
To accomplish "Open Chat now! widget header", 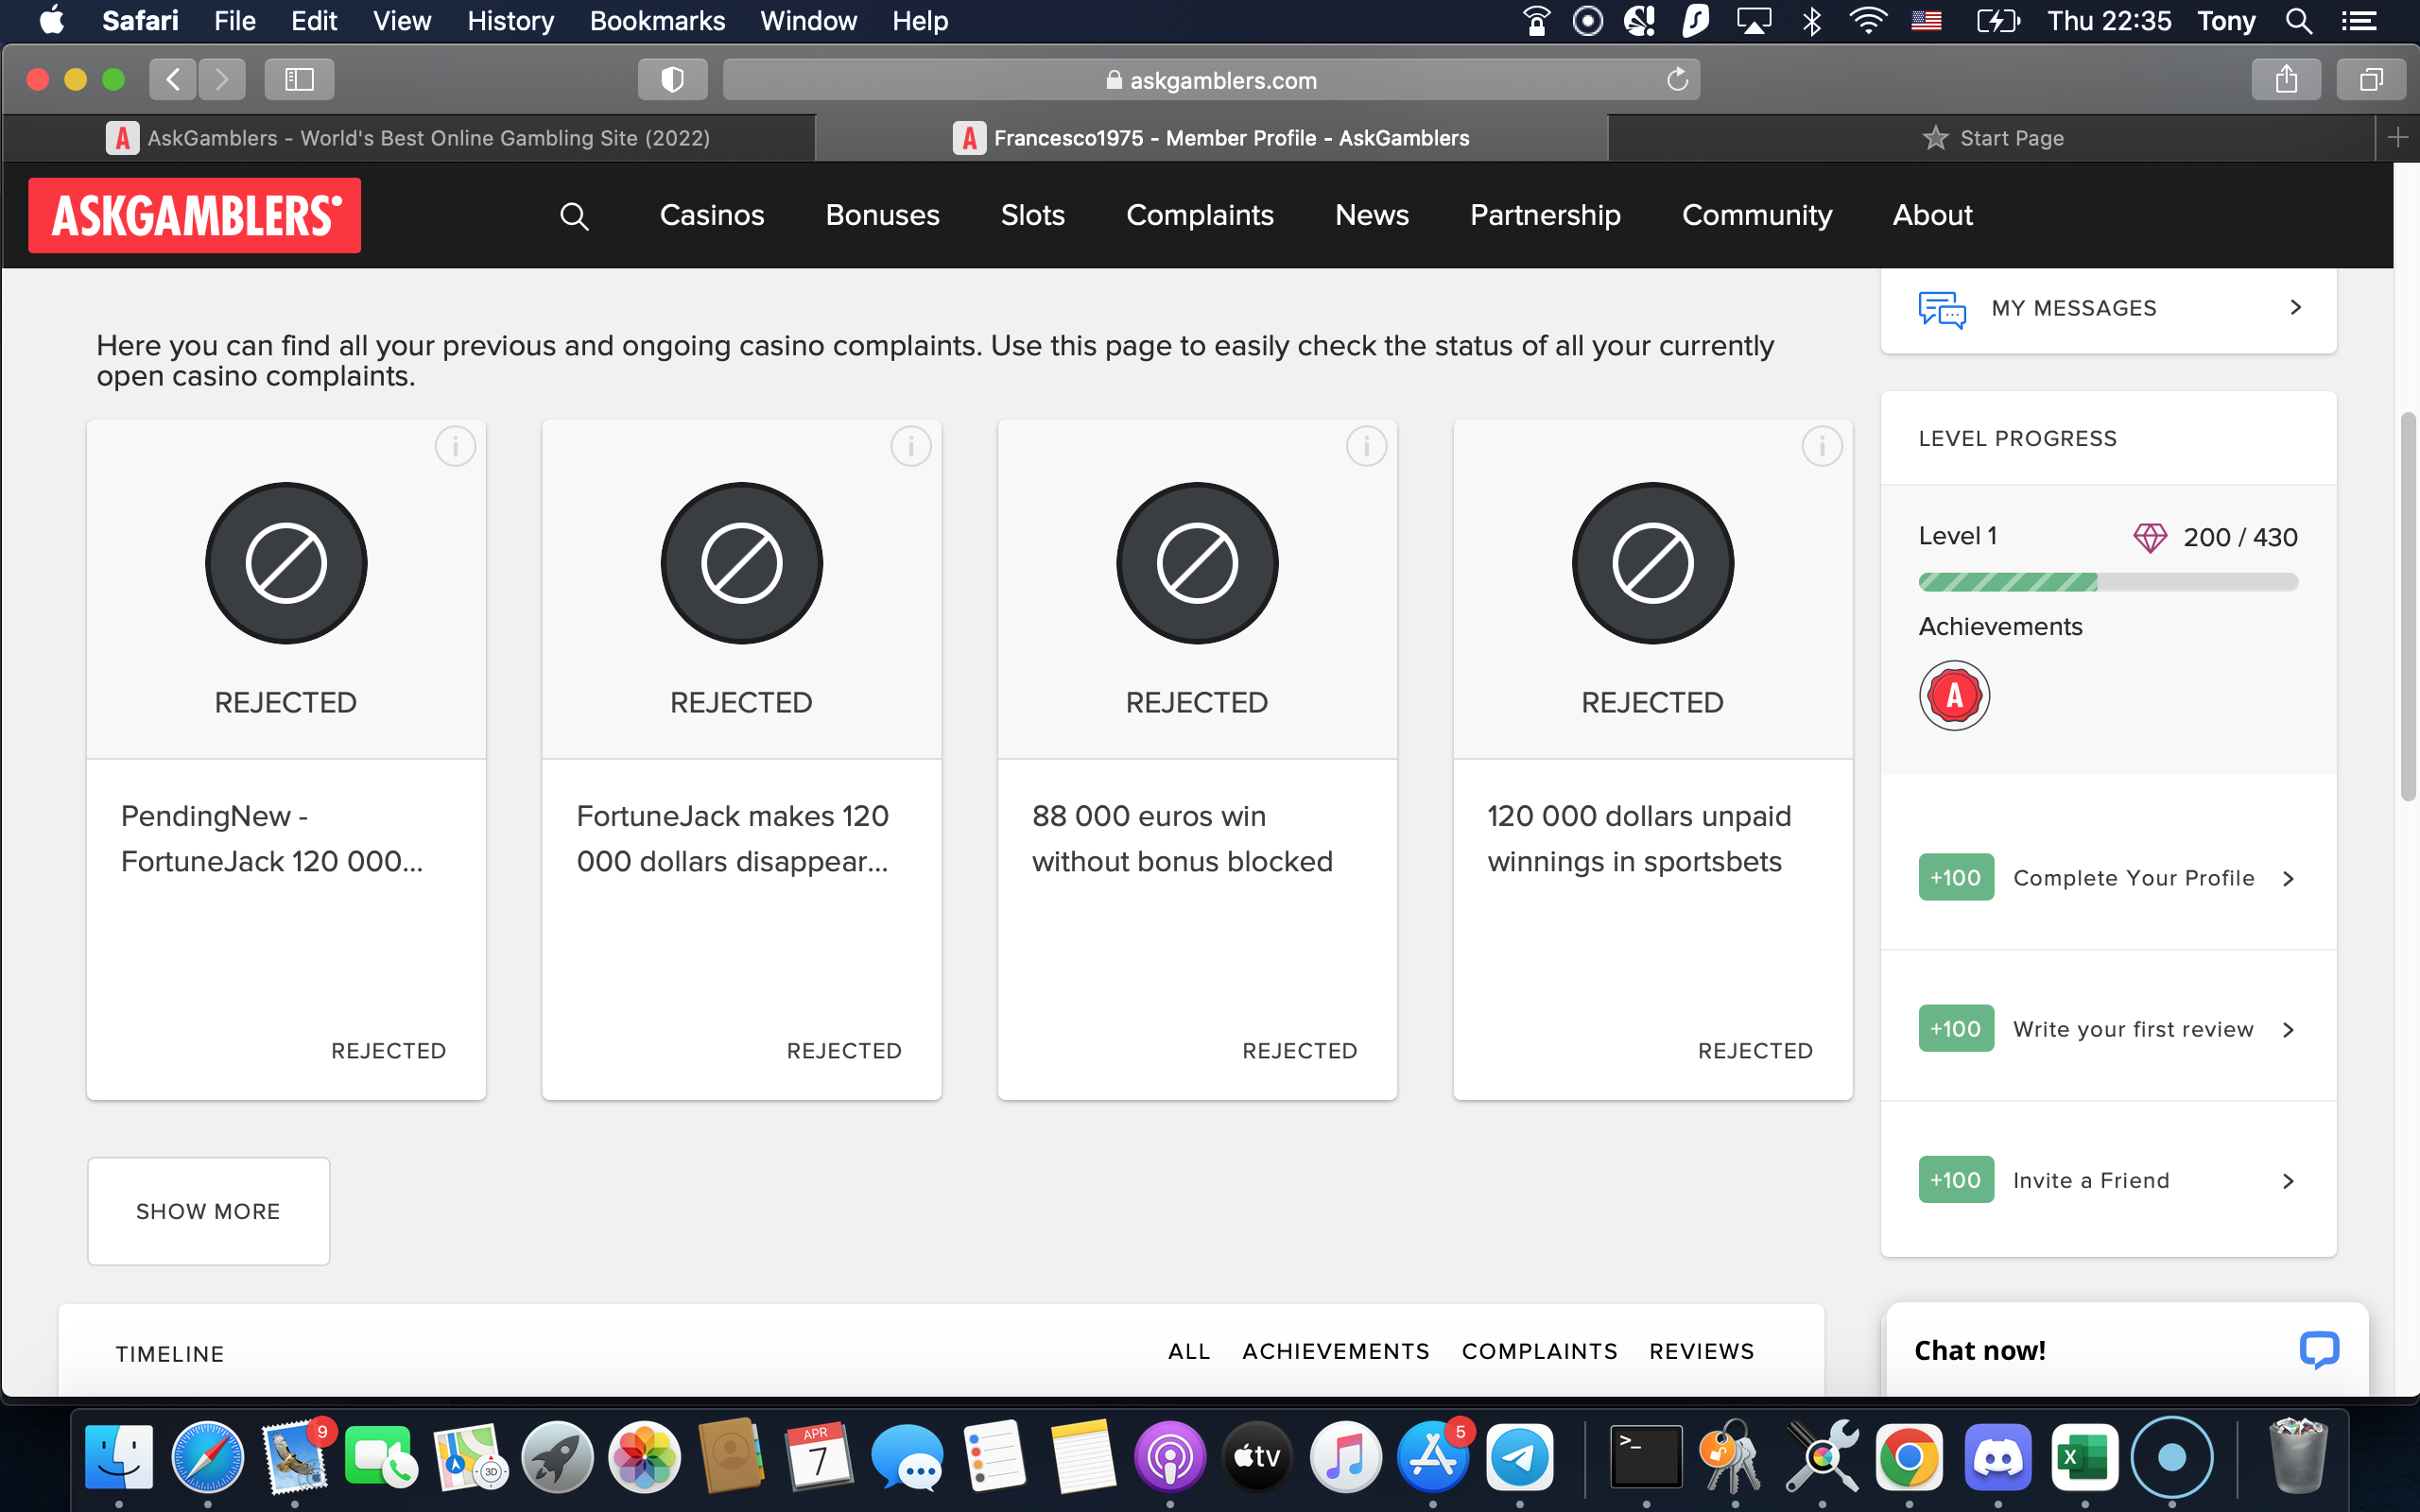I will tap(2126, 1350).
